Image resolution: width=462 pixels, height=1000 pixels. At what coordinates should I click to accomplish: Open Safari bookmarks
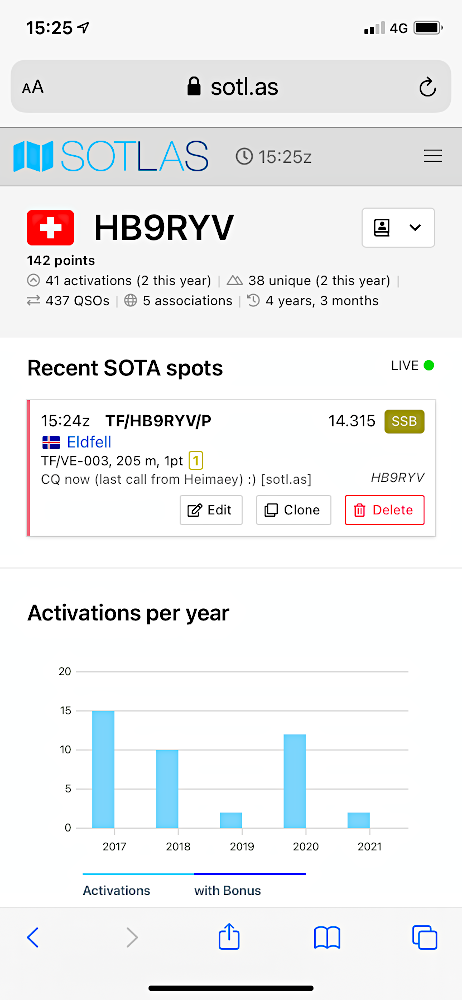click(327, 938)
